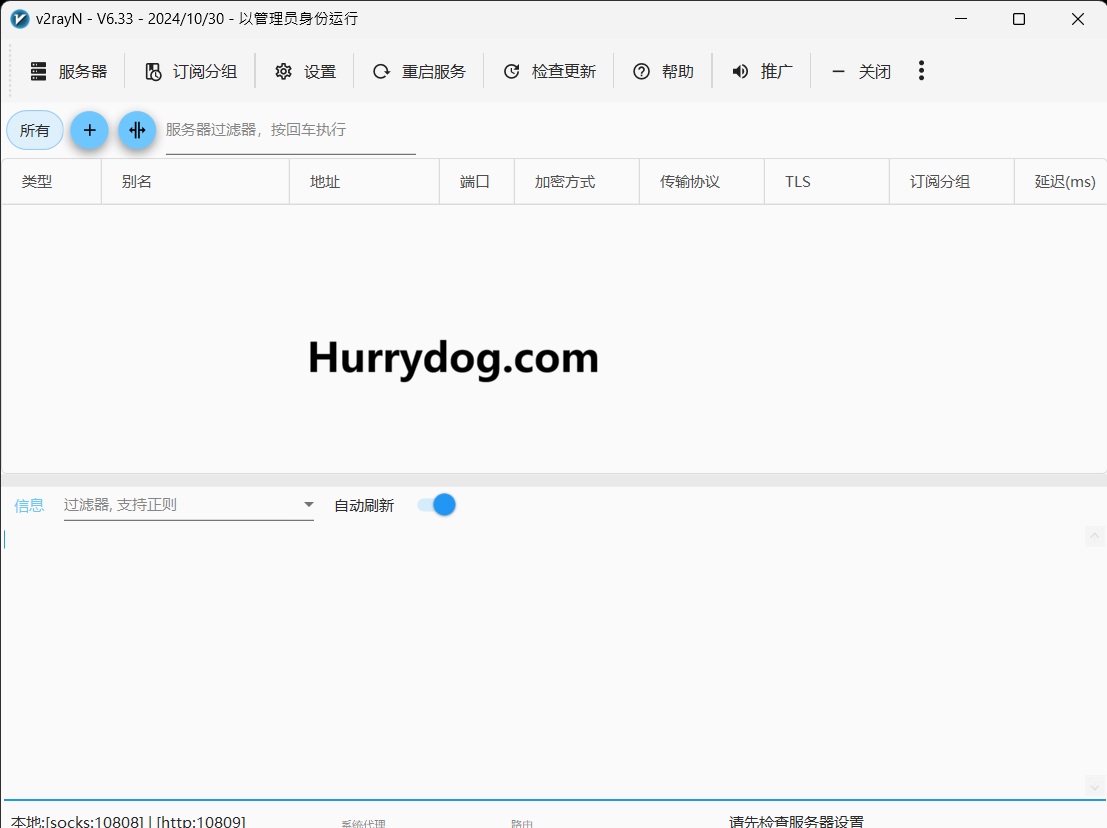This screenshot has width=1107, height=828.
Task: Expand the message filter dropdown arrow
Action: (x=309, y=505)
